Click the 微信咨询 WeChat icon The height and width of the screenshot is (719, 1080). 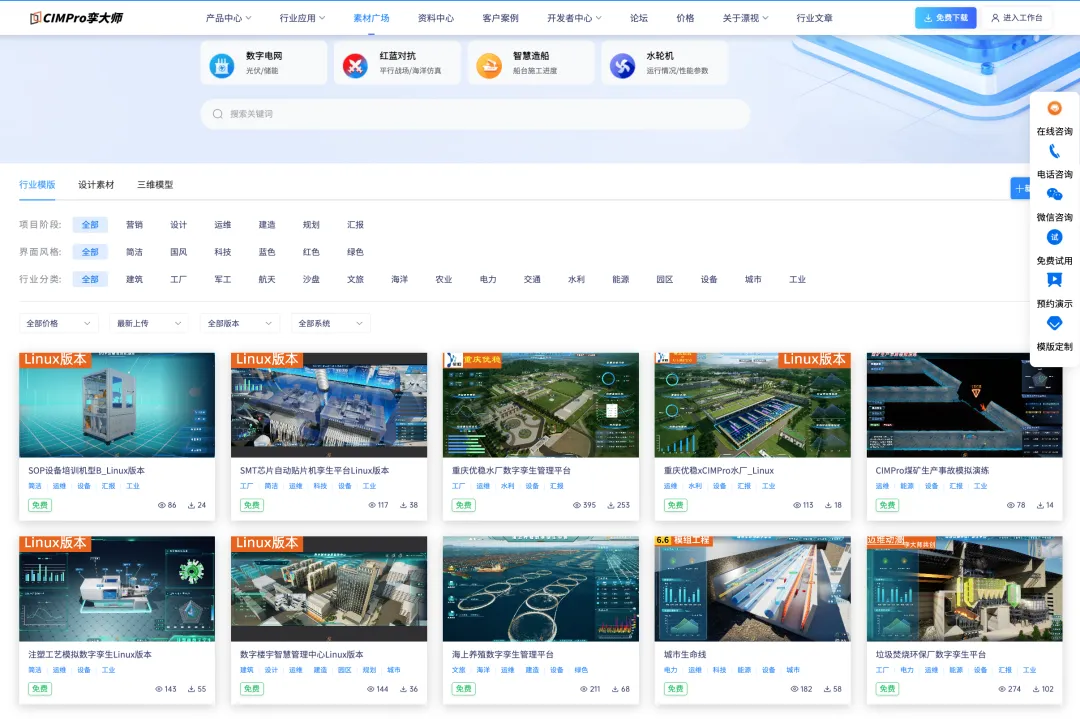click(1055, 194)
